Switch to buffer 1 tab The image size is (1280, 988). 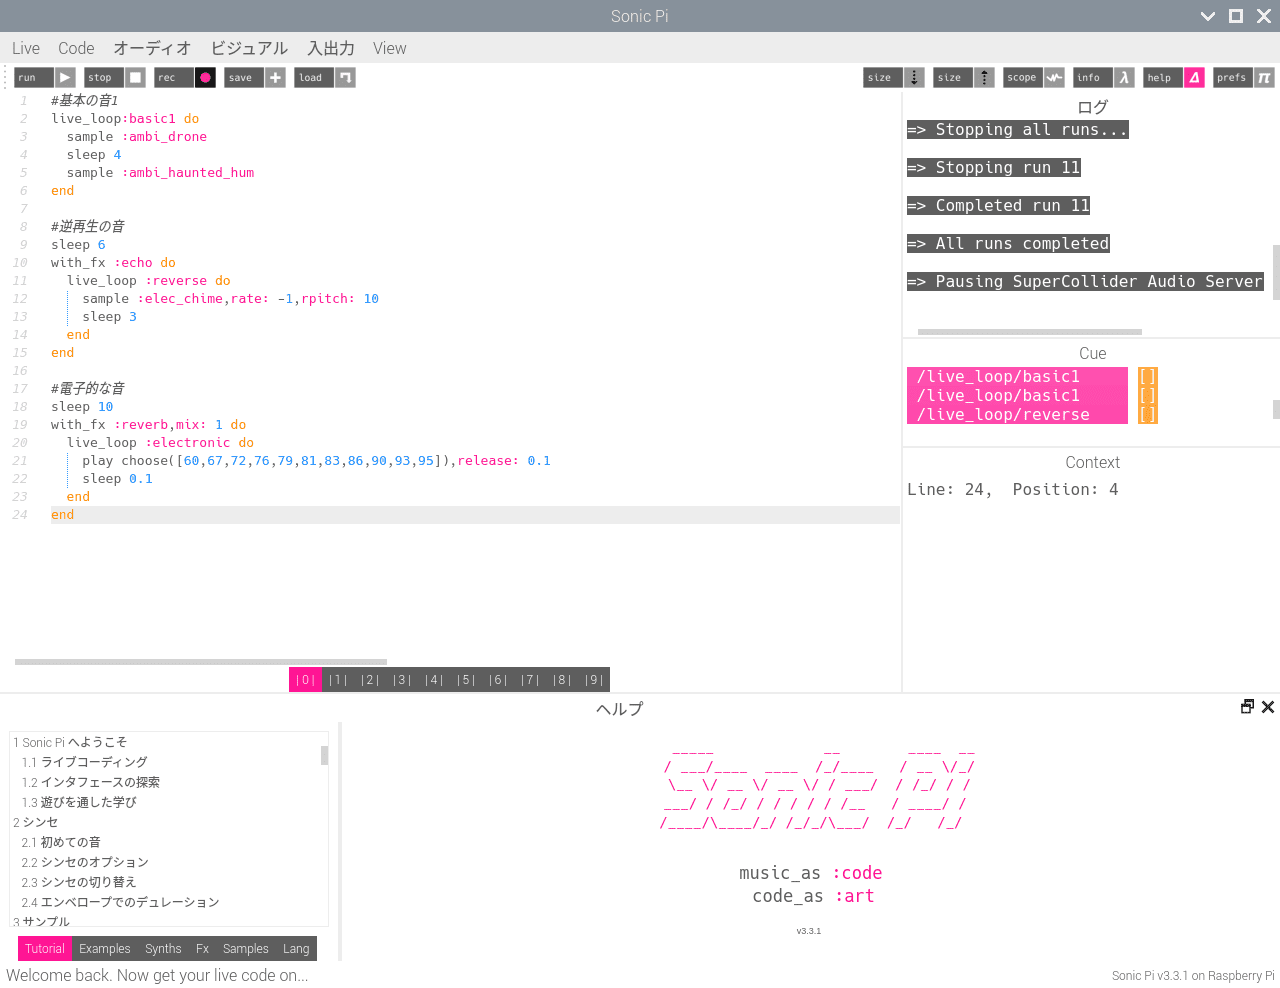pyautogui.click(x=338, y=680)
